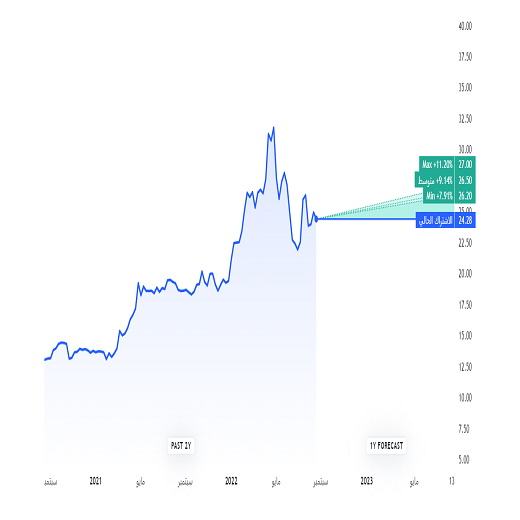Click the current price dot on the chart

click(x=317, y=219)
